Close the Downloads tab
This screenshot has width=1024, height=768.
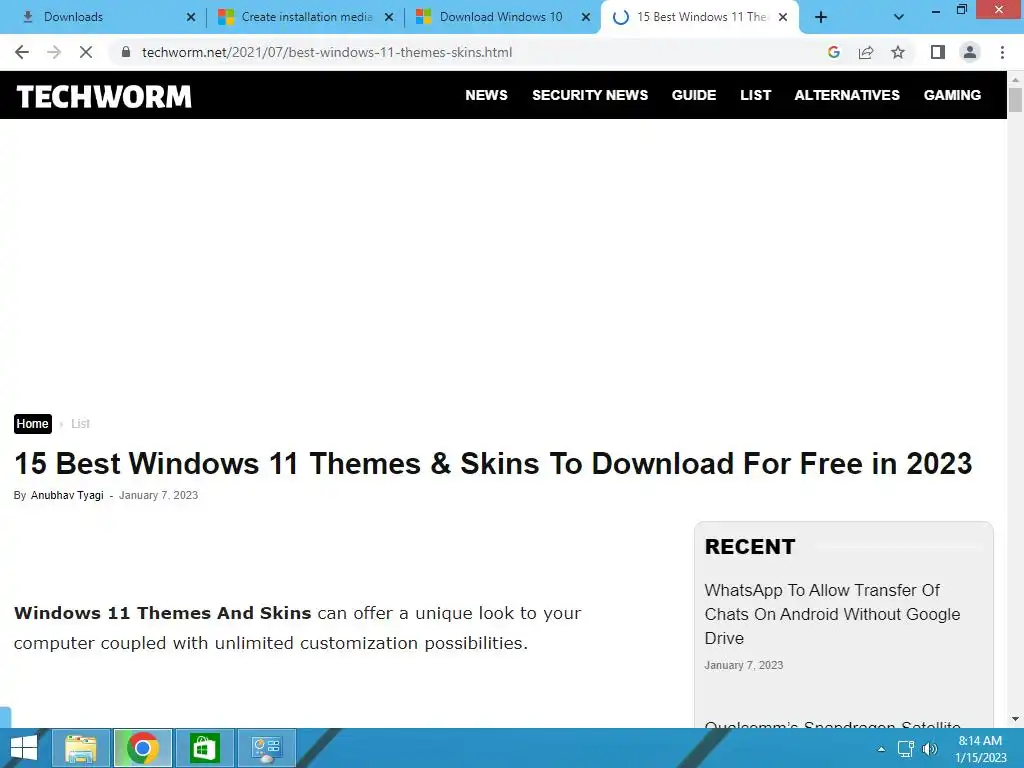pyautogui.click(x=191, y=17)
